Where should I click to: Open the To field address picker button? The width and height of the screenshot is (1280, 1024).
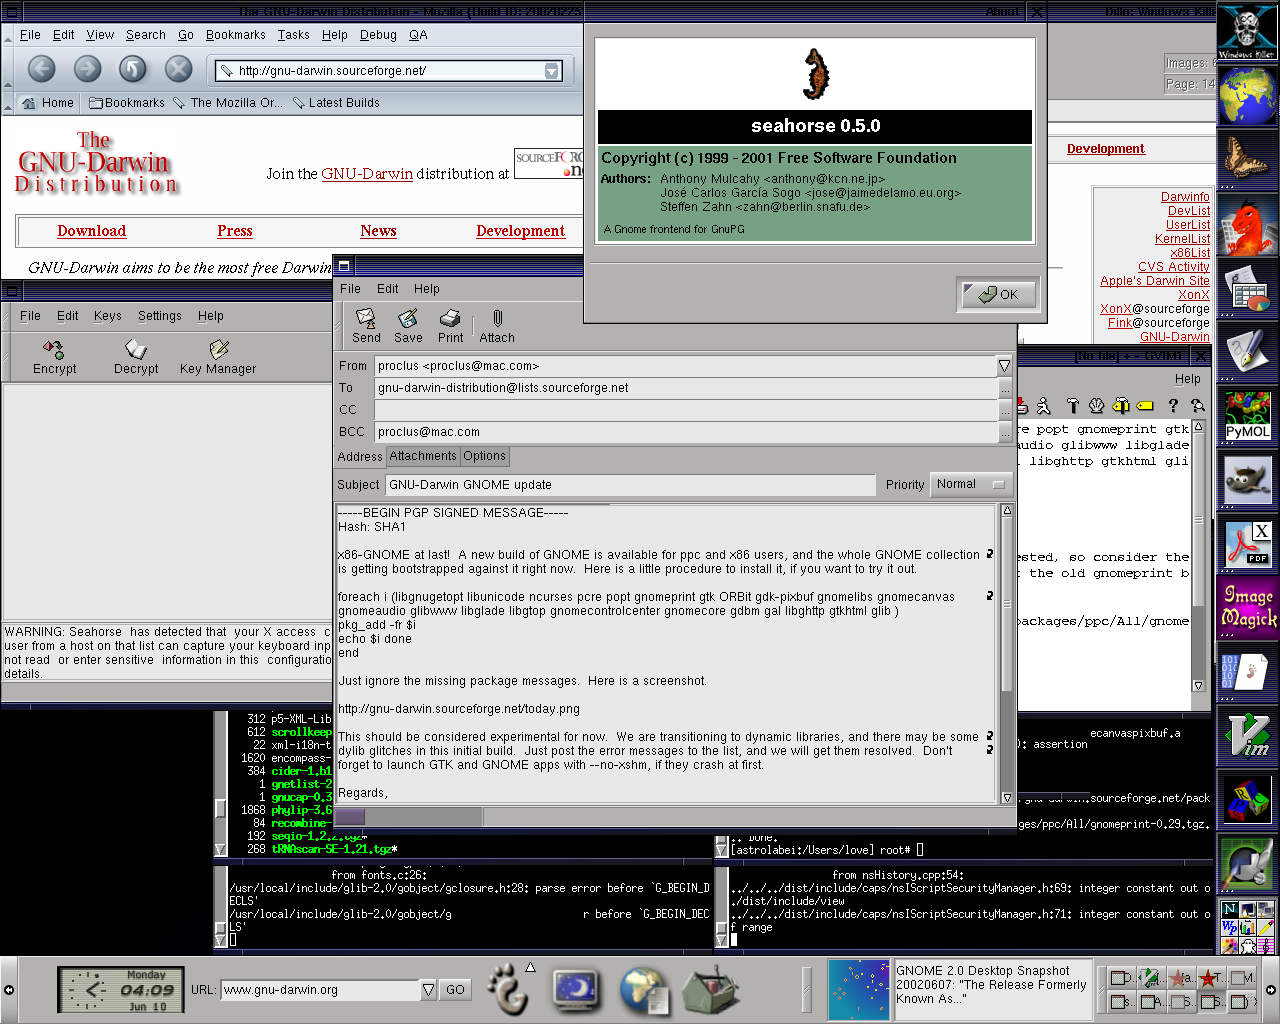tap(1005, 388)
